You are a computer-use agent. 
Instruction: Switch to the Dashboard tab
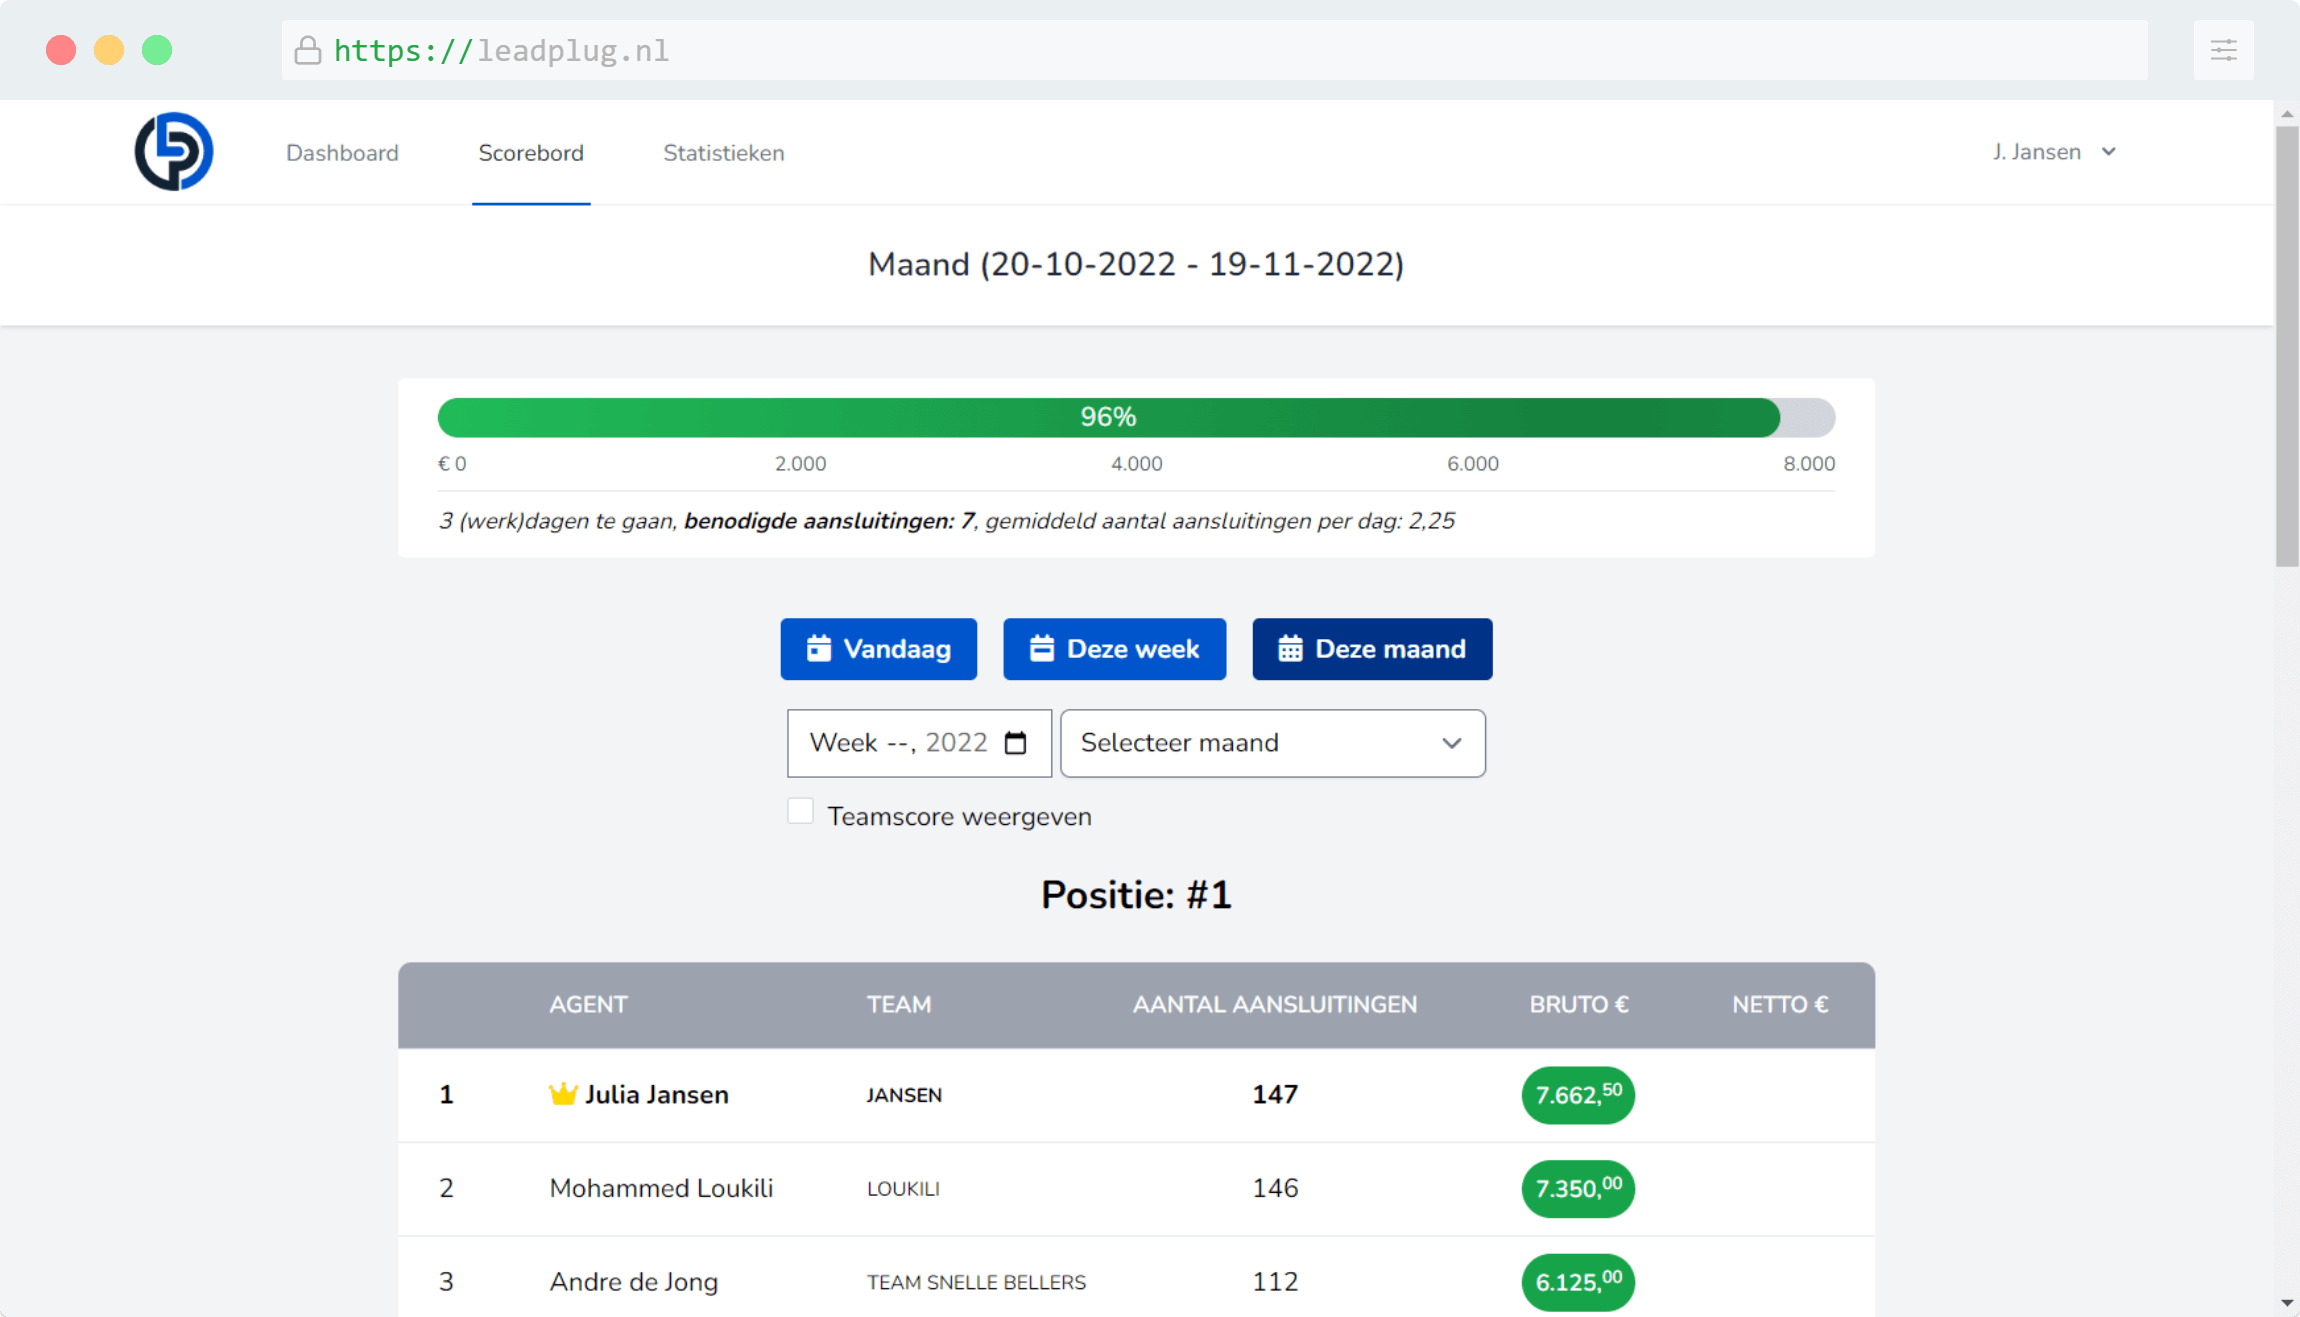(342, 152)
